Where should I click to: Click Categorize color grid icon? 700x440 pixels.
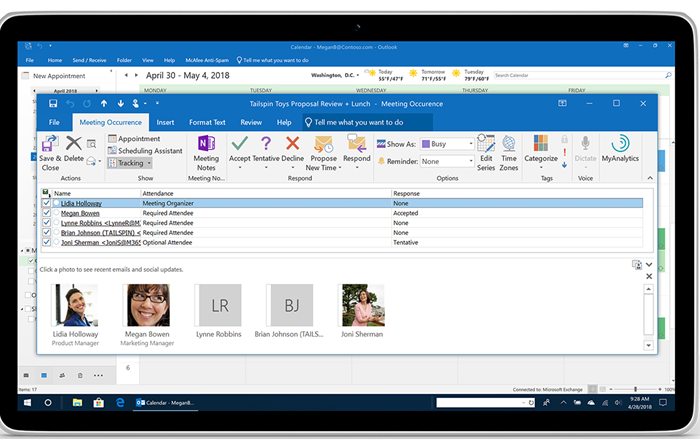(541, 143)
